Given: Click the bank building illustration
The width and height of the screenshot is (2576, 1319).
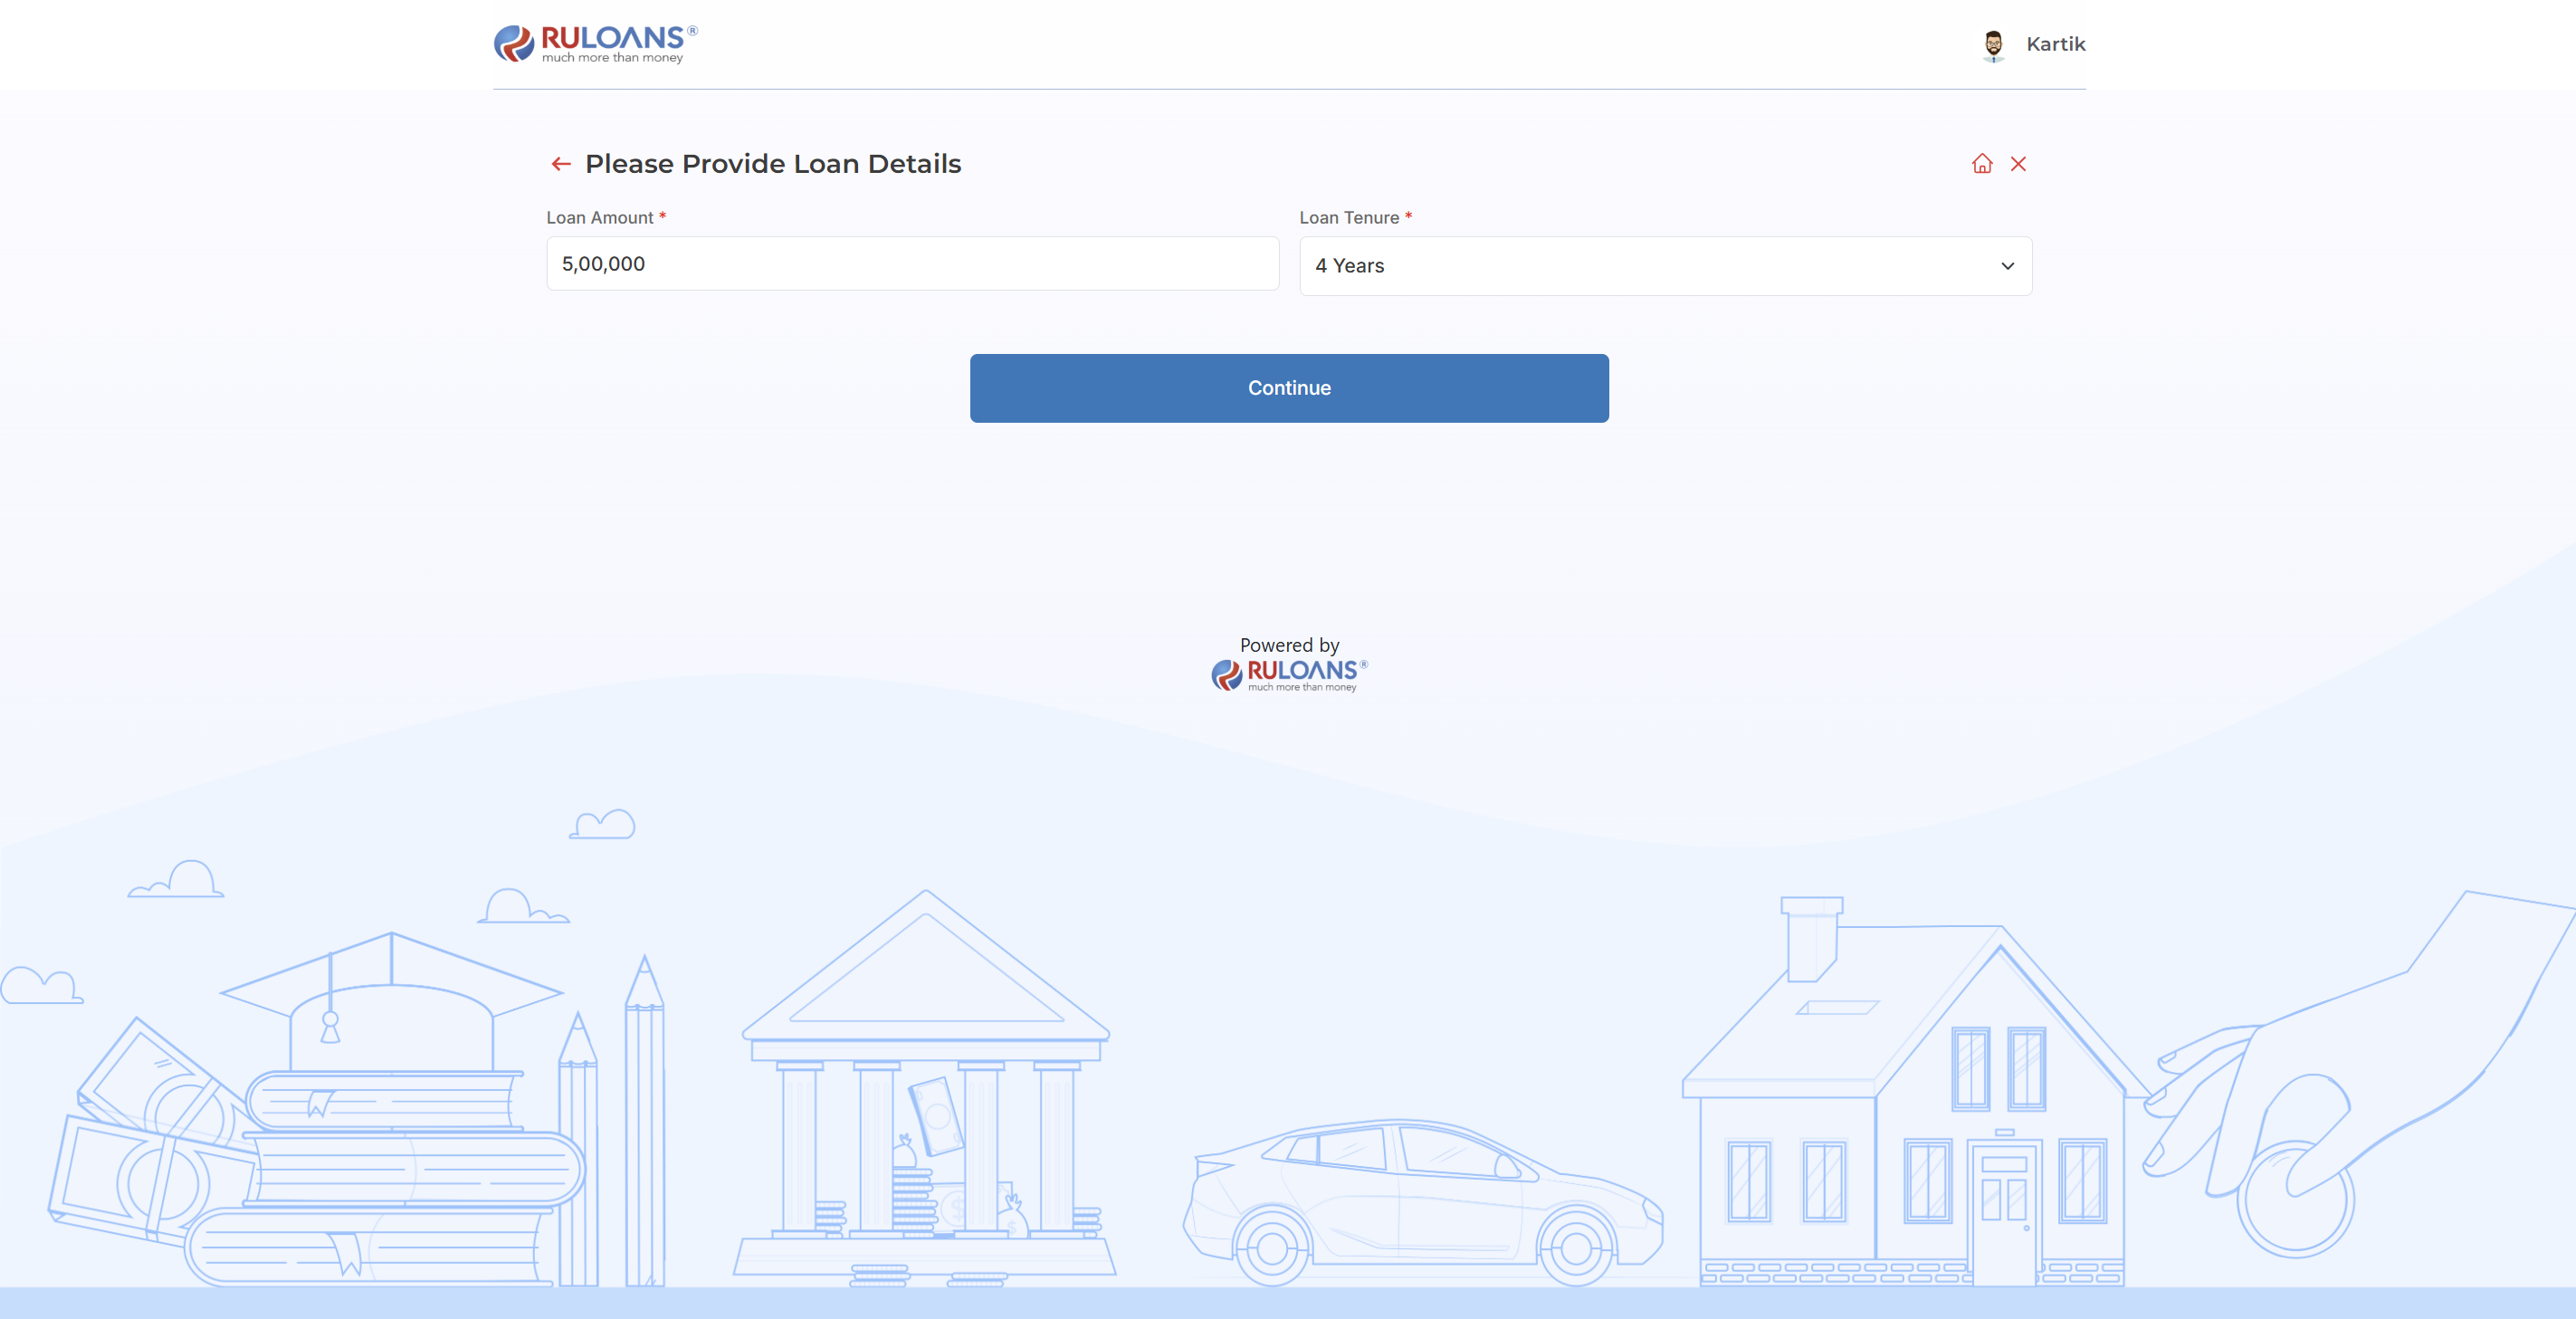Looking at the screenshot, I should (925, 1085).
